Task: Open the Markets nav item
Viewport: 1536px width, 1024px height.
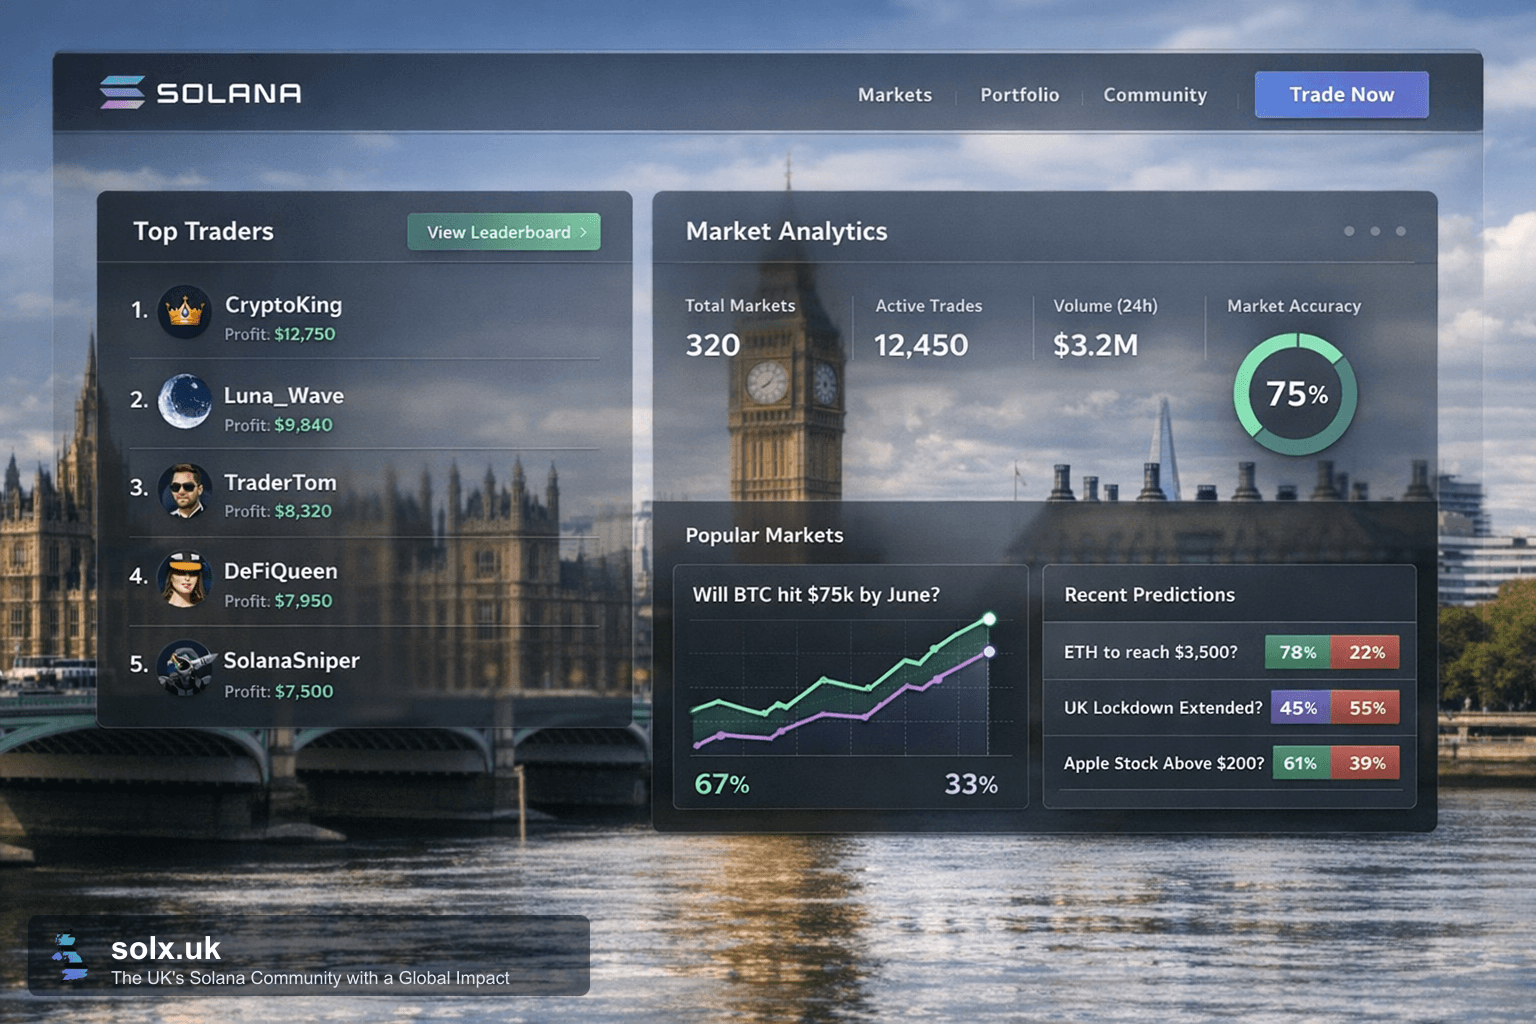Action: click(x=895, y=95)
